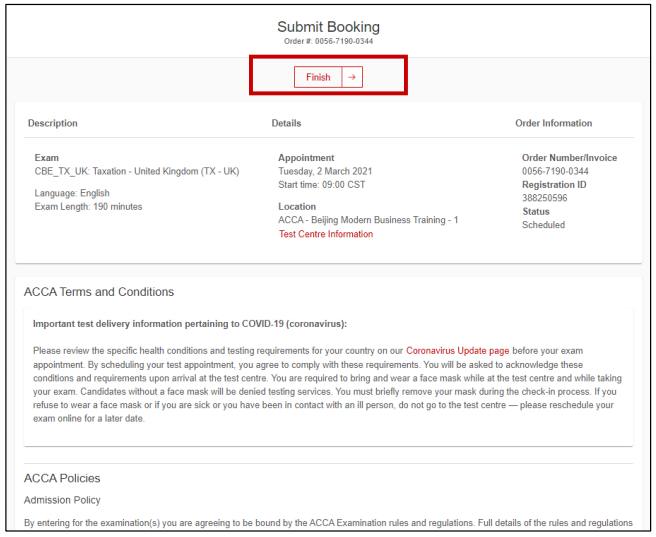Image resolution: width=656 pixels, height=537 pixels.
Task: Click the right arrow icon beside Finish
Action: 351,77
